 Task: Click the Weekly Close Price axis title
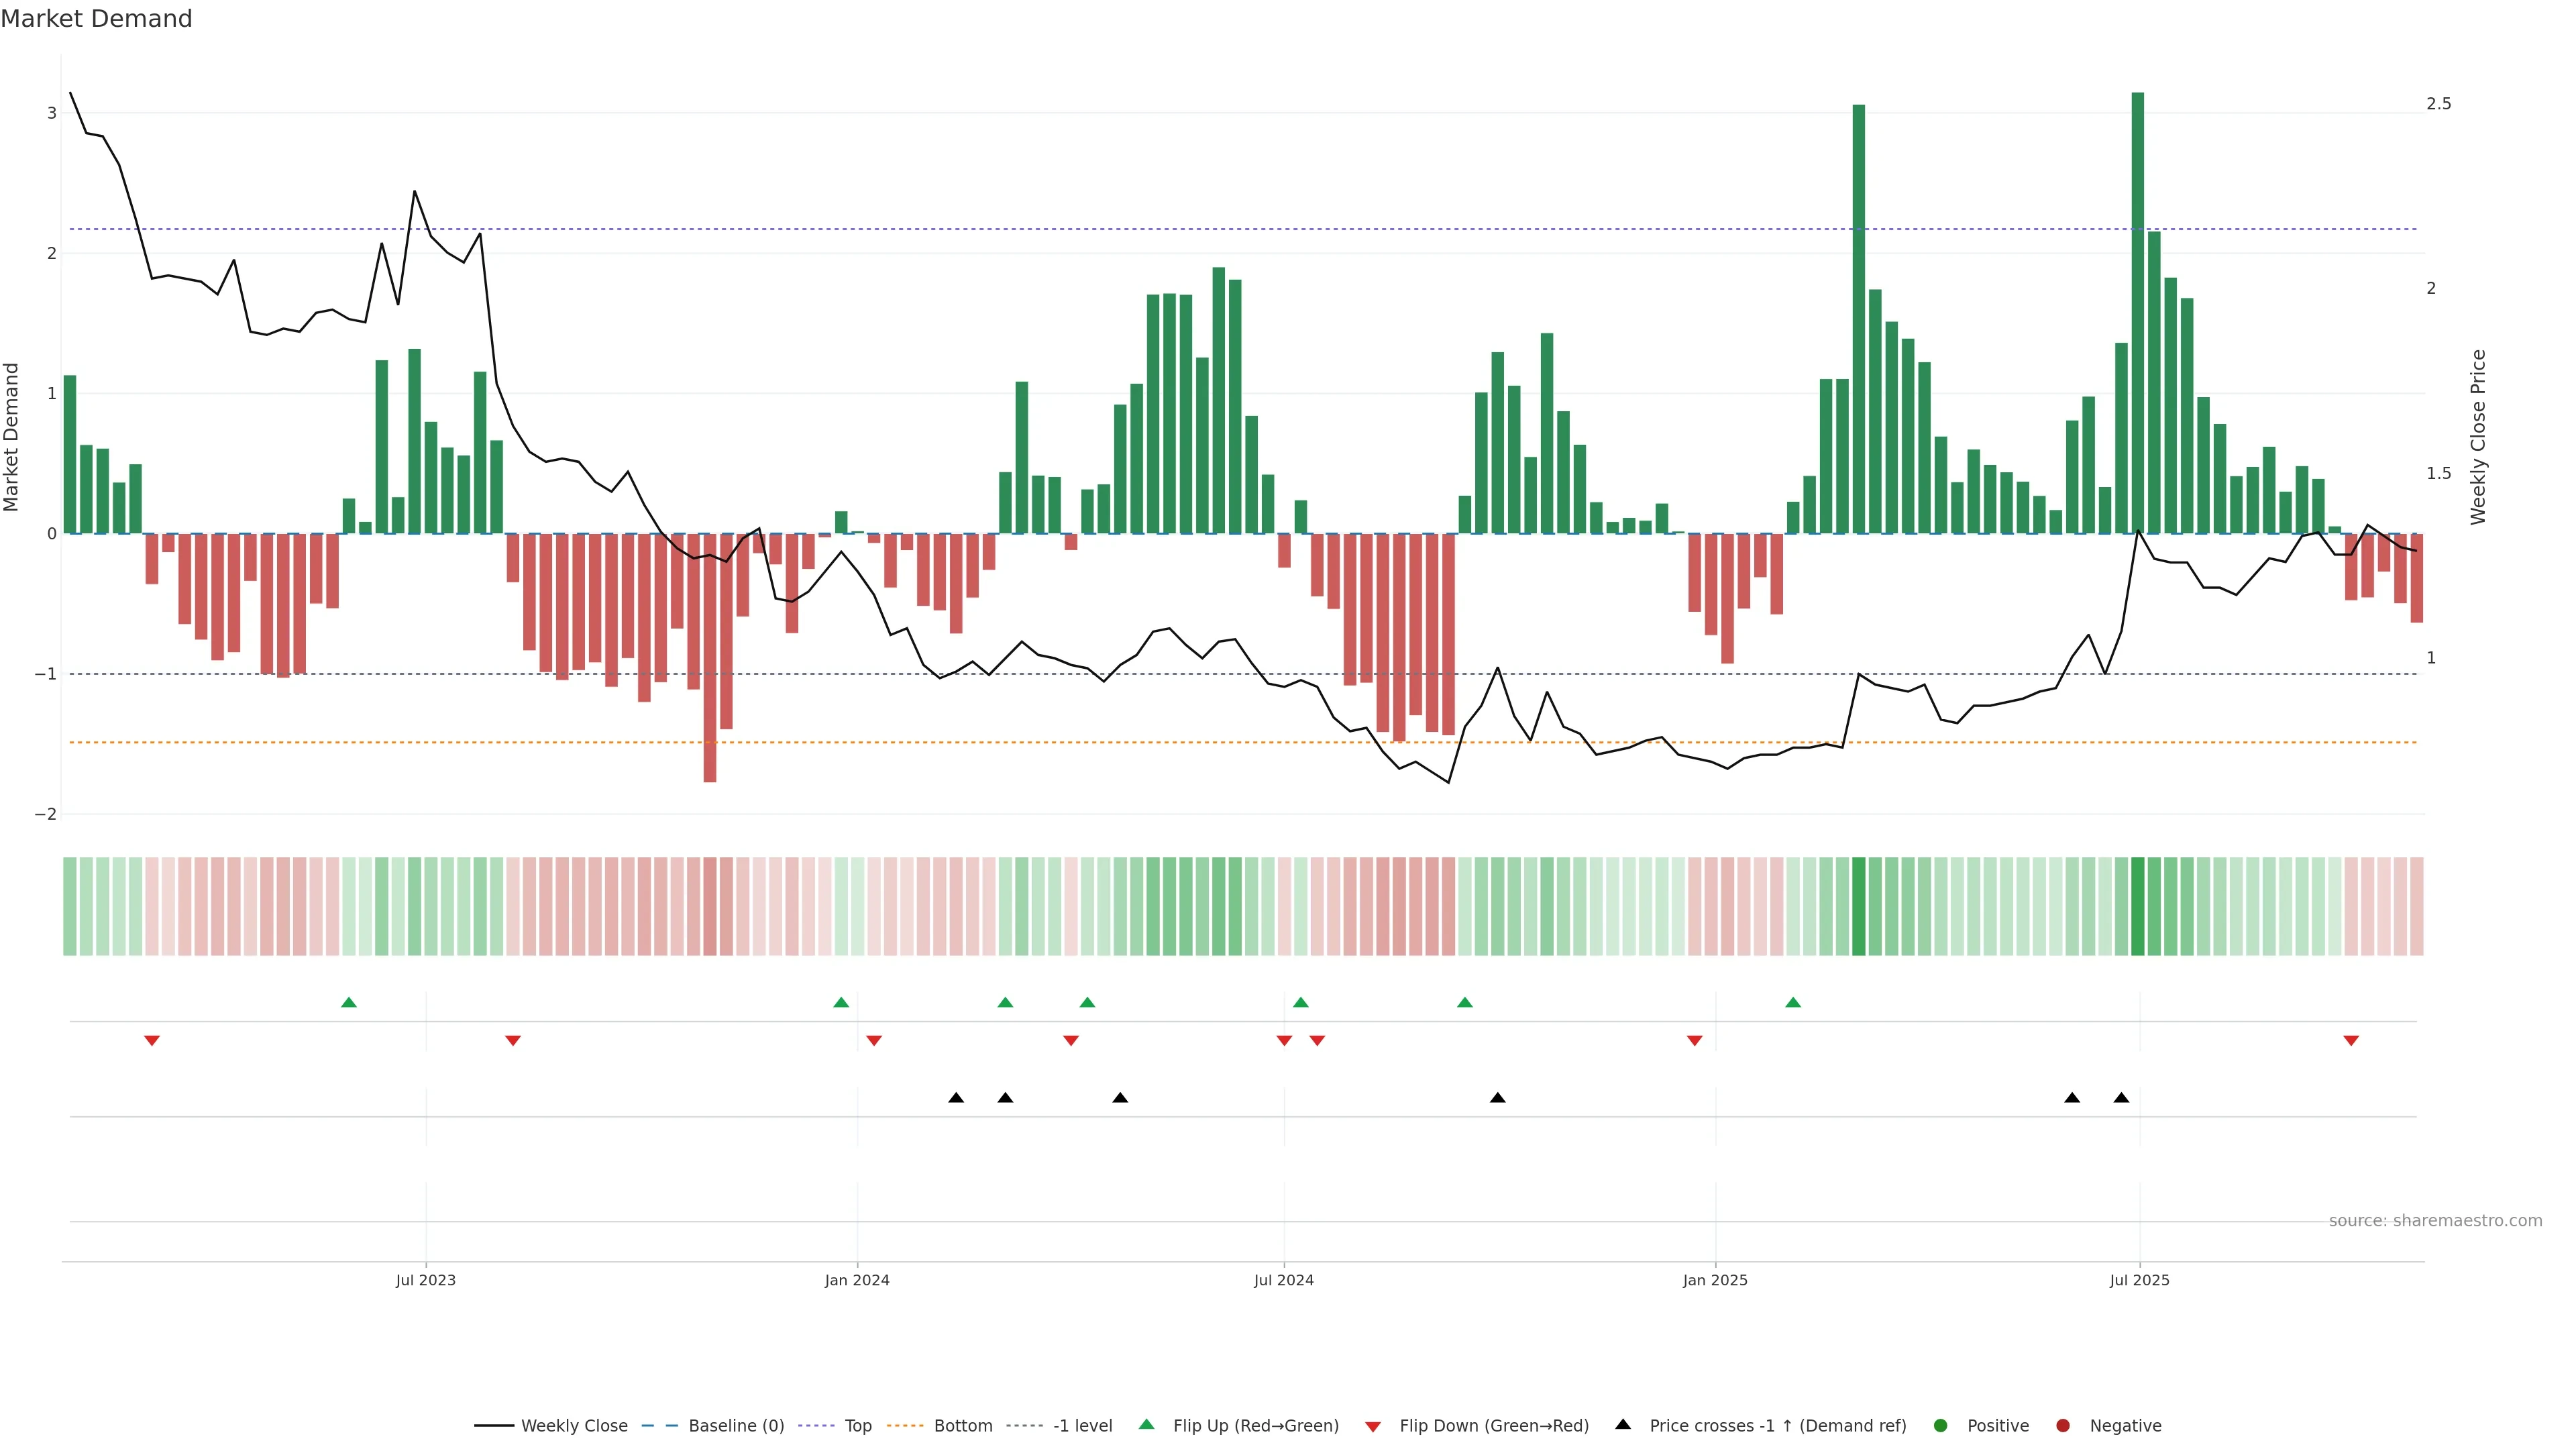[x=2478, y=437]
